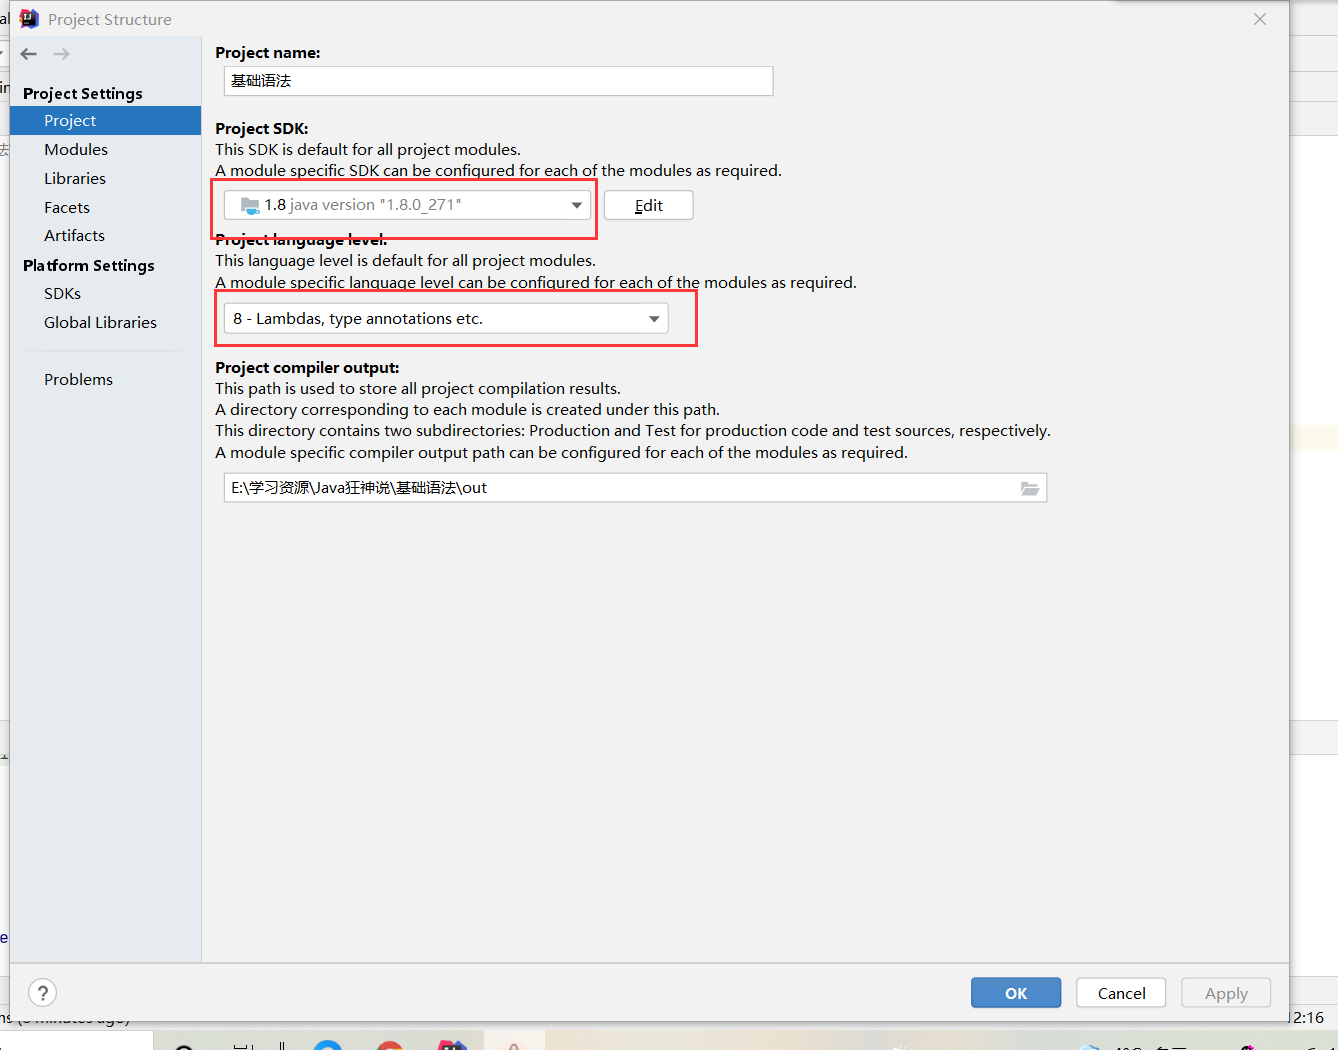Open the help question mark

[x=42, y=993]
